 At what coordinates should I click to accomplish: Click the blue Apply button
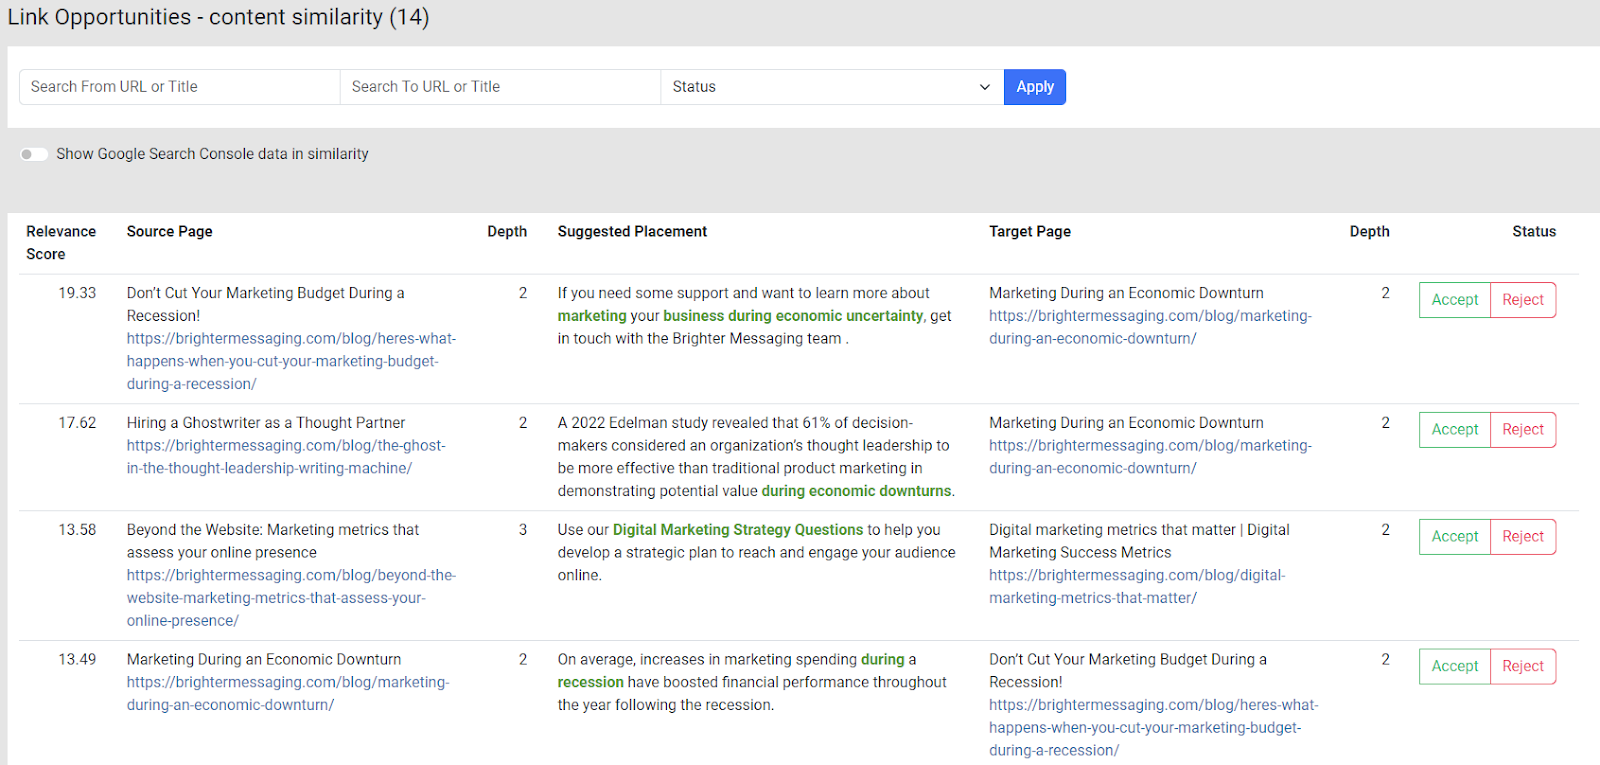pos(1034,87)
